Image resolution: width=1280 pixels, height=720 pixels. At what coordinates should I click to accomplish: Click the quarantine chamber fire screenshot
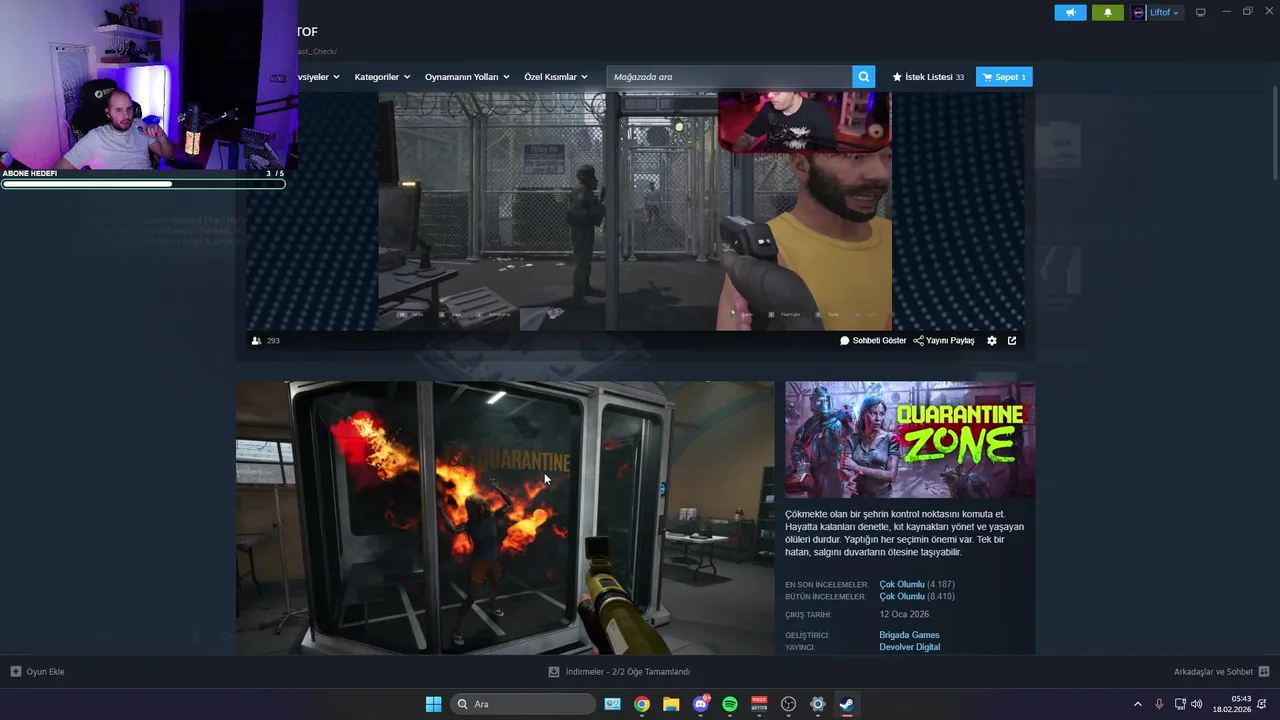click(x=505, y=518)
